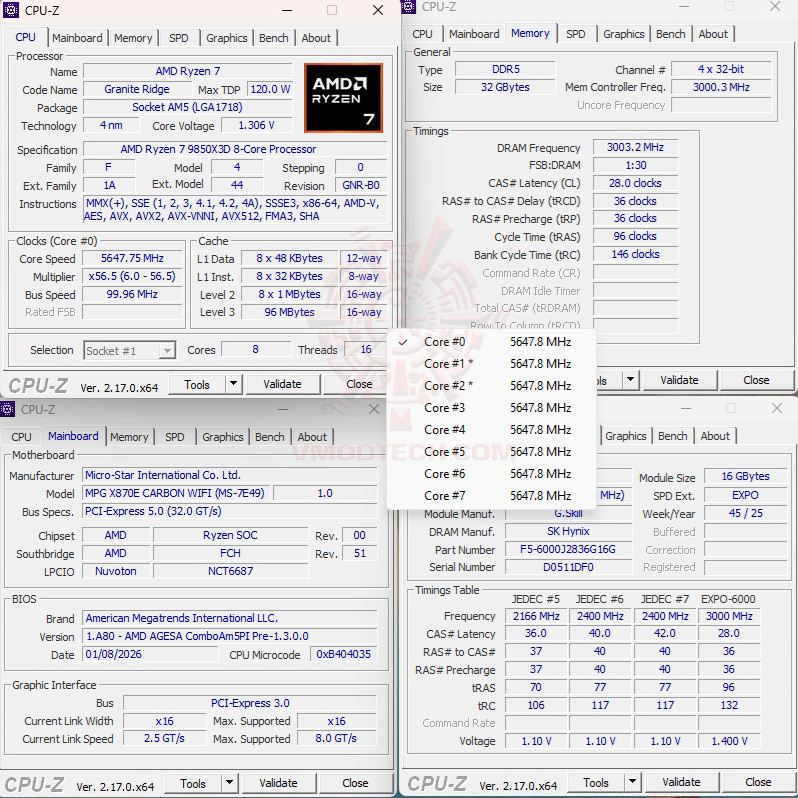This screenshot has height=798, width=798.
Task: Click Close button in the SPD window
Action: click(758, 782)
